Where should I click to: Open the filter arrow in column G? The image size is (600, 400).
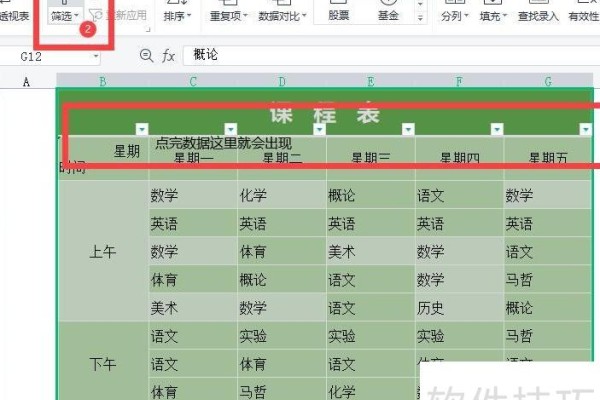tap(586, 129)
